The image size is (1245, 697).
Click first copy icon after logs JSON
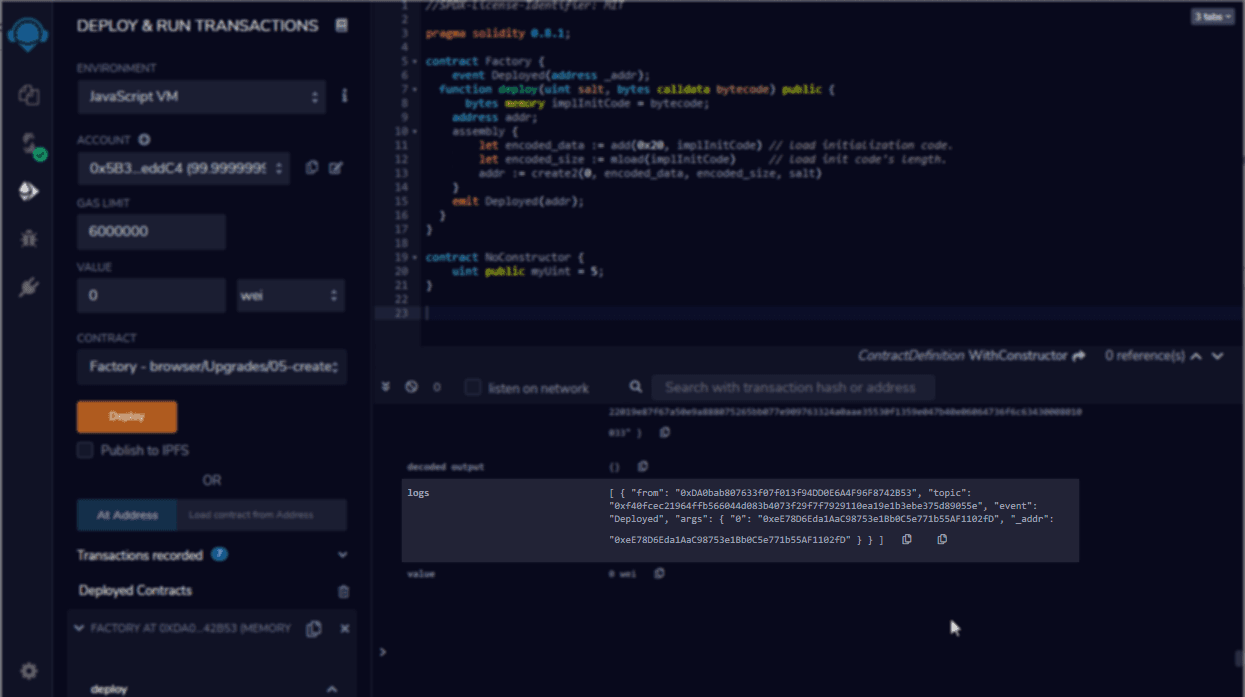pyautogui.click(x=907, y=540)
